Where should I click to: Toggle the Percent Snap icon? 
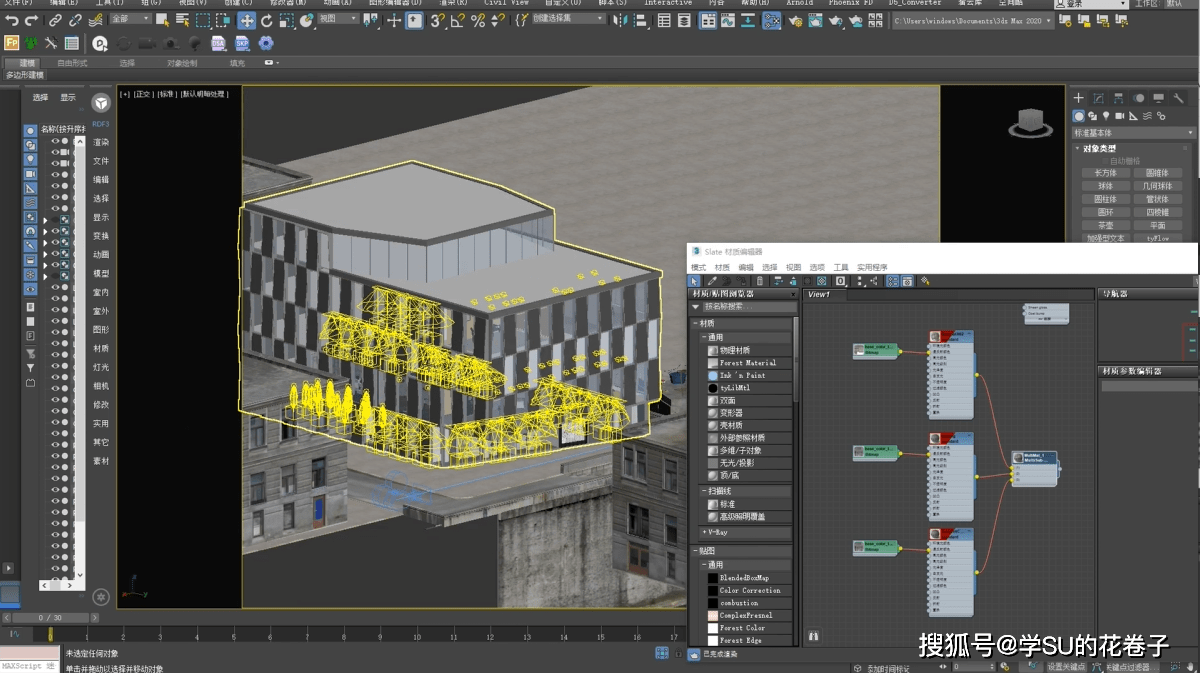pos(478,20)
